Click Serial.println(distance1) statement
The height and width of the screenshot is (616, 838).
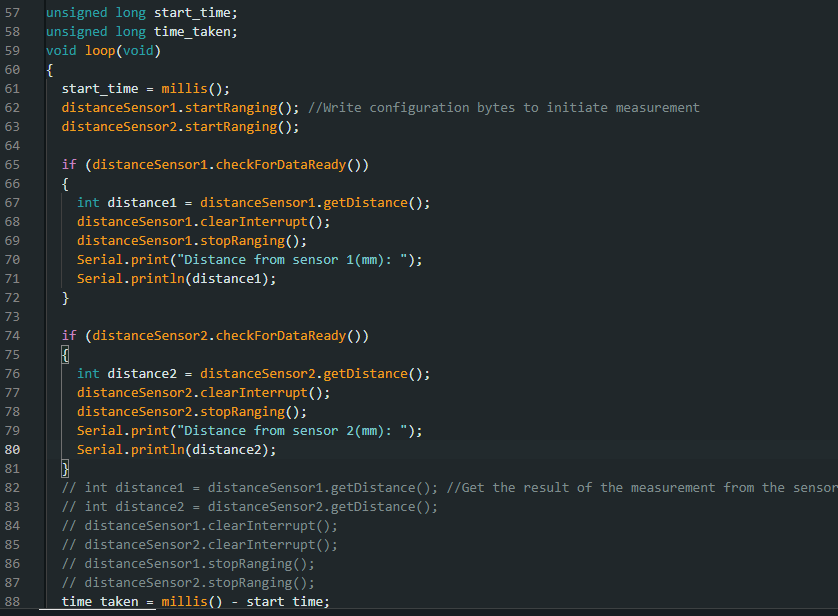tap(176, 279)
